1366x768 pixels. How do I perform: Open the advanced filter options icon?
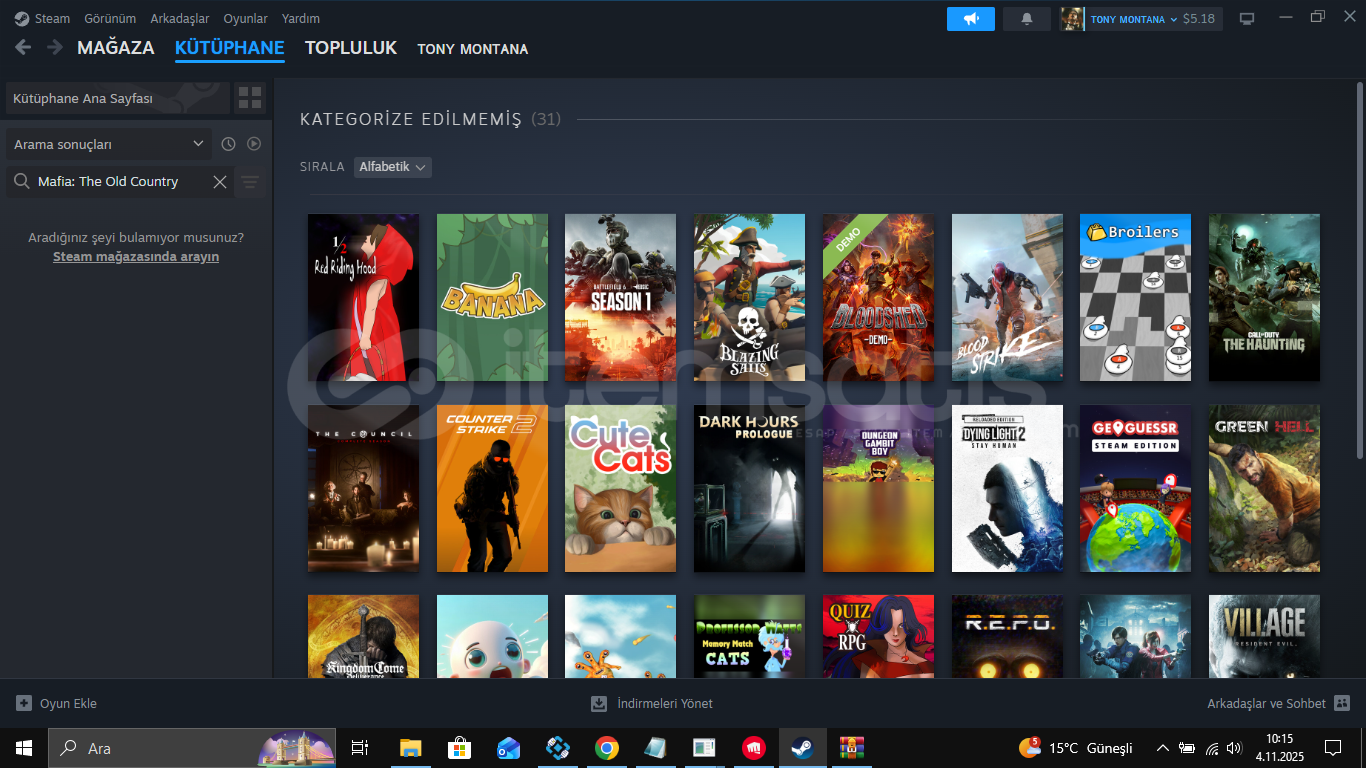[250, 182]
